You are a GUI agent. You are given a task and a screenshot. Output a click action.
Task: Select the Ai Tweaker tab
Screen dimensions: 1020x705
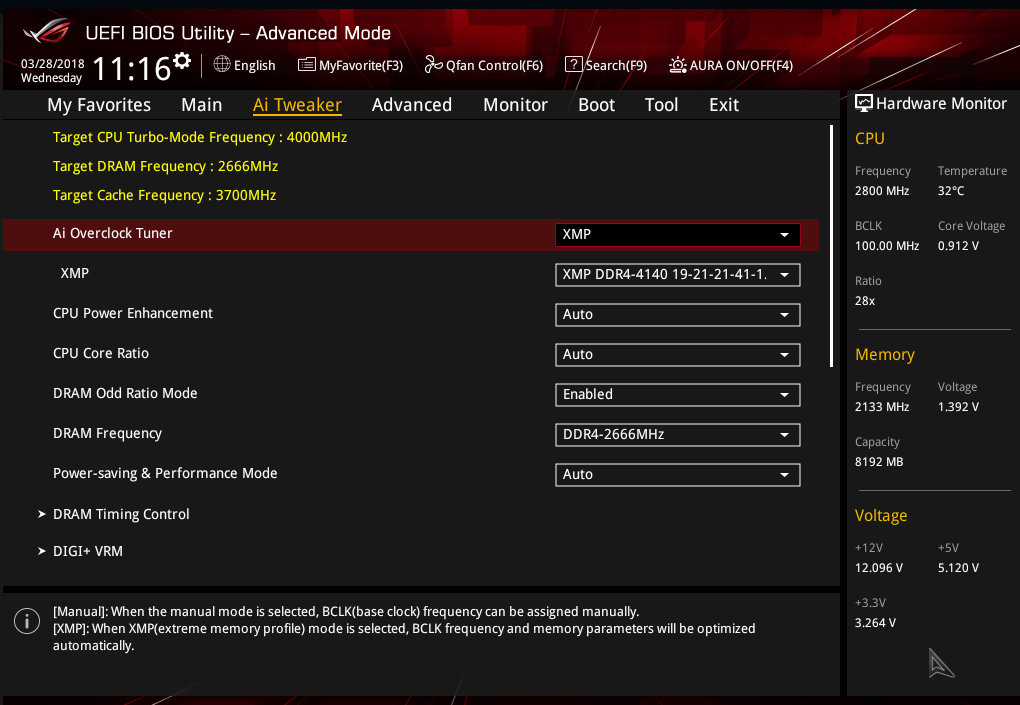point(297,105)
